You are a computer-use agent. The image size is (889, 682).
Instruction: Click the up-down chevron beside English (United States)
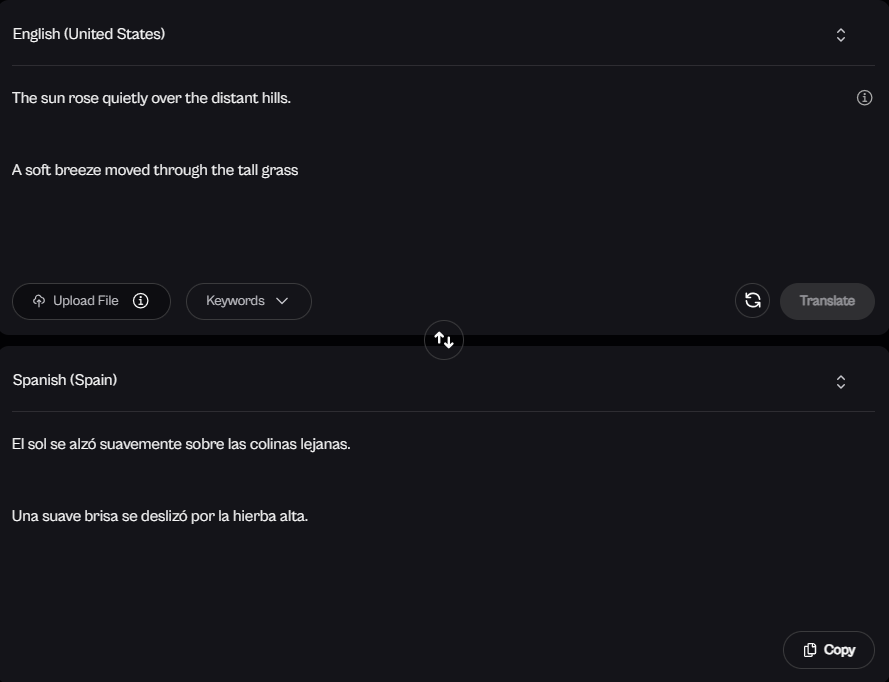(x=841, y=35)
